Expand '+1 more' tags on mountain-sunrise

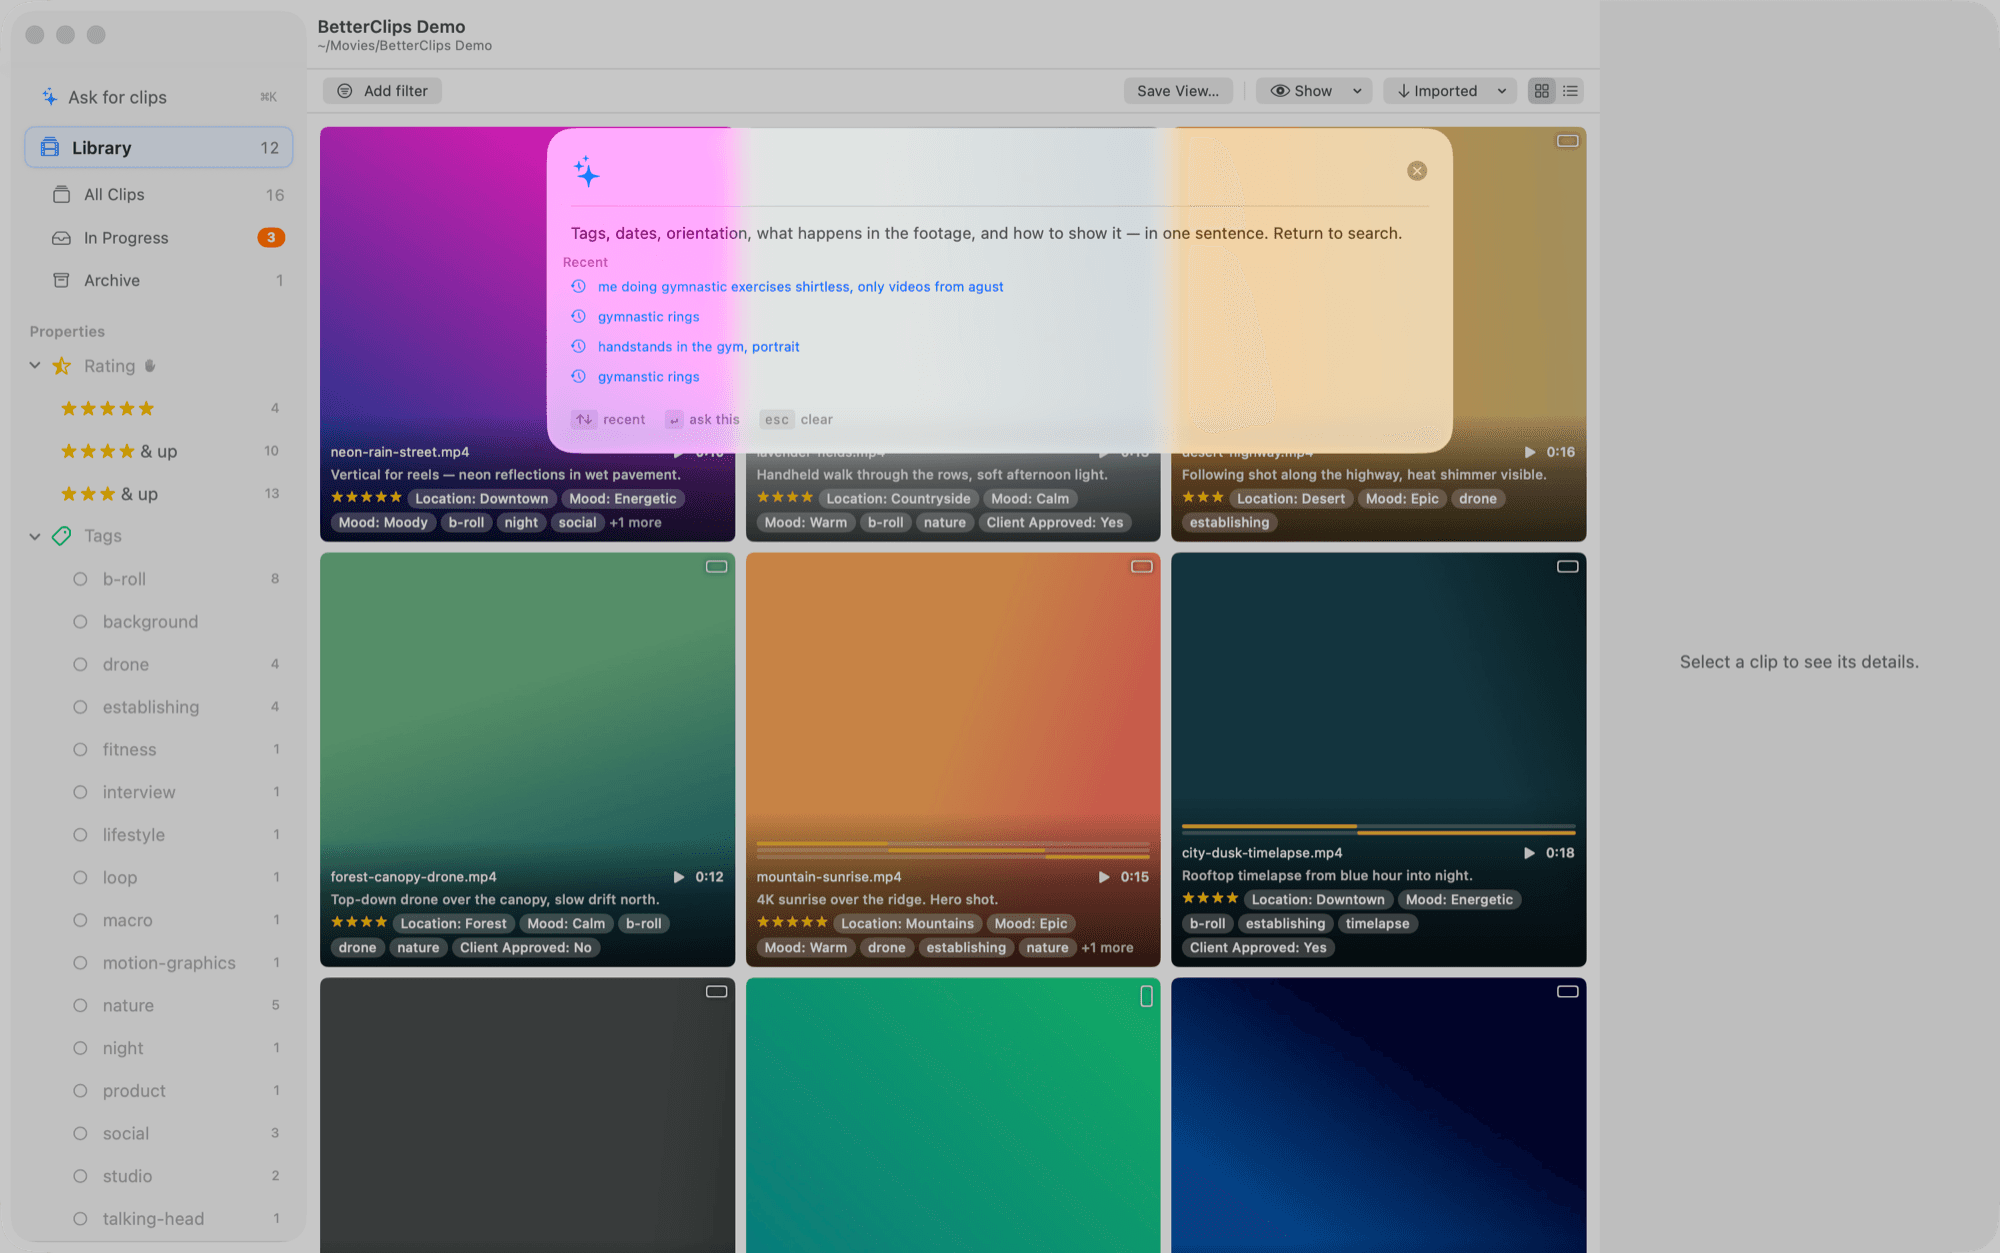point(1107,948)
